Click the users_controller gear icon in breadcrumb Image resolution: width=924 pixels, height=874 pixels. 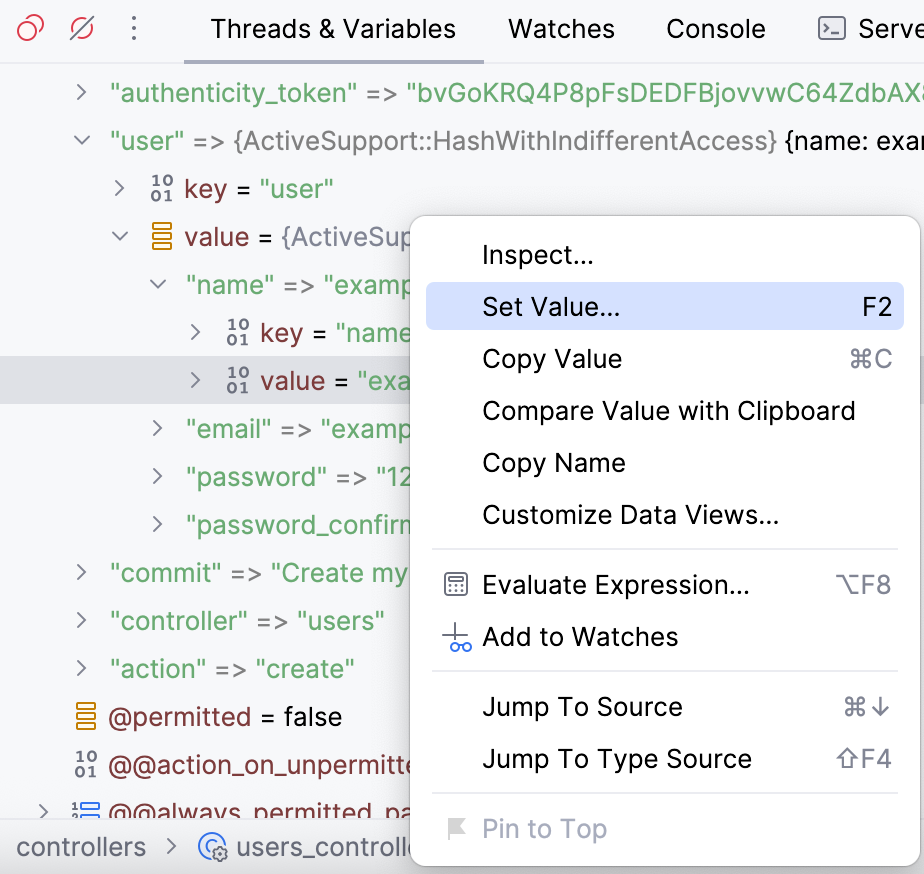(211, 847)
